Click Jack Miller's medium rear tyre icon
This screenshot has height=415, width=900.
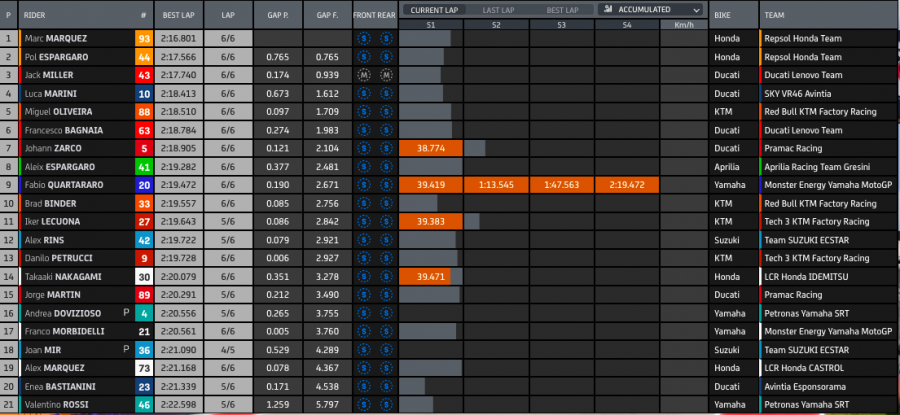(386, 75)
